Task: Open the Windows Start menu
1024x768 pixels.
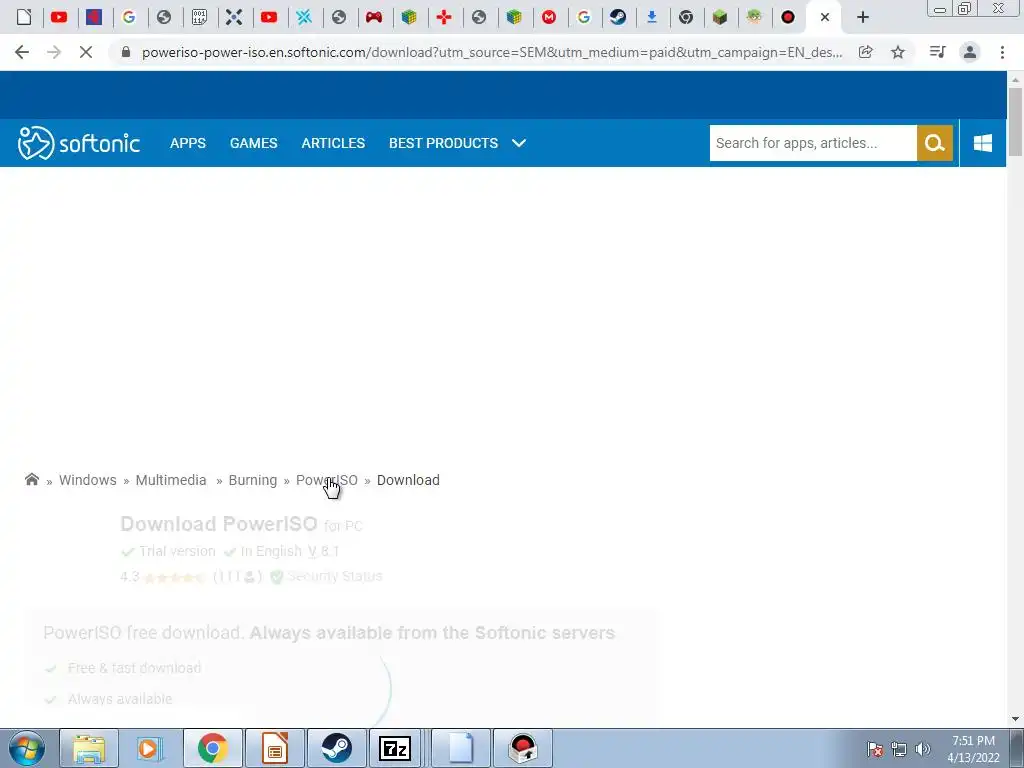Action: [x=27, y=748]
